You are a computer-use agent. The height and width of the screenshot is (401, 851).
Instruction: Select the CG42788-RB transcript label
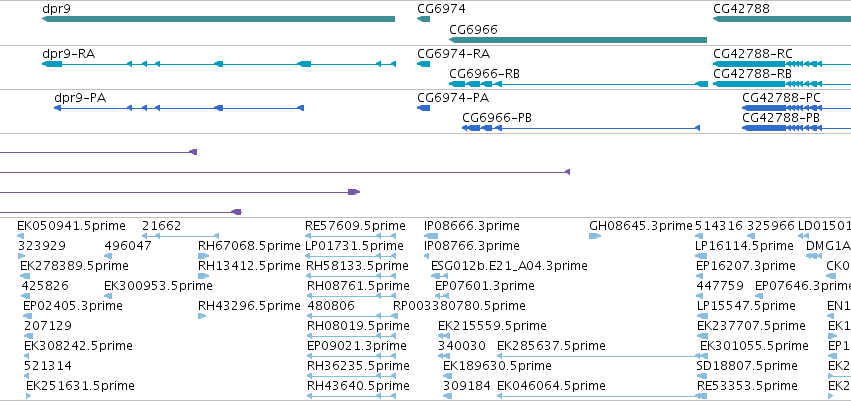coord(752,74)
